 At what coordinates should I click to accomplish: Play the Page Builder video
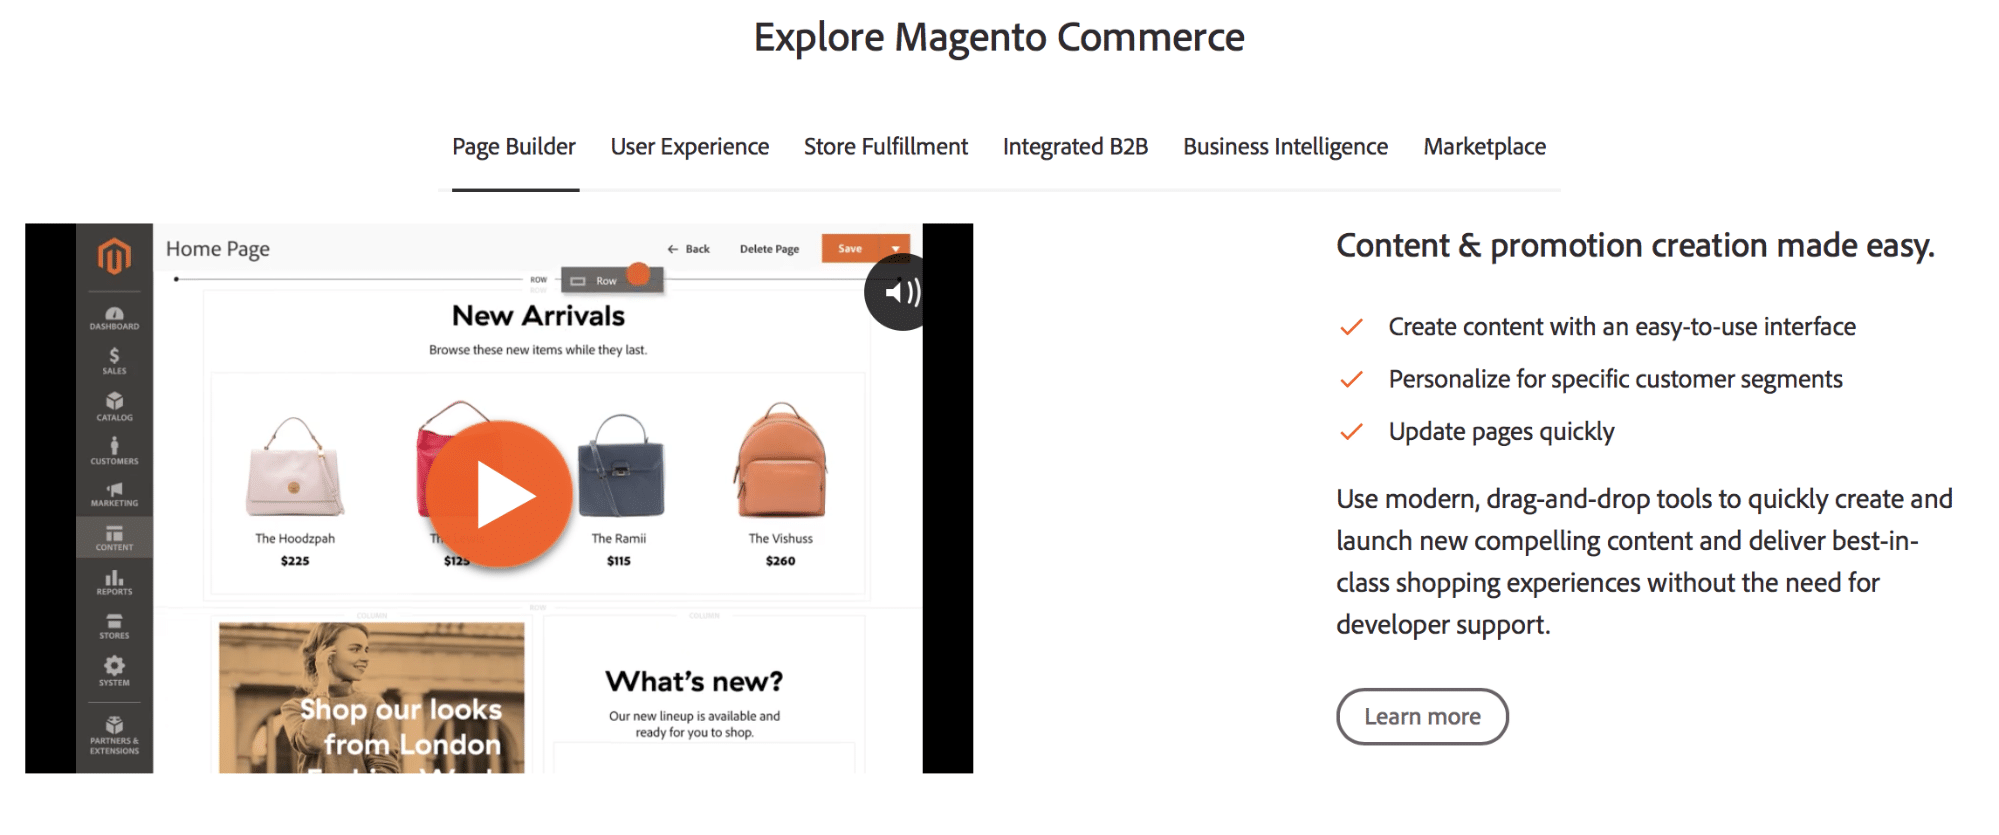499,495
